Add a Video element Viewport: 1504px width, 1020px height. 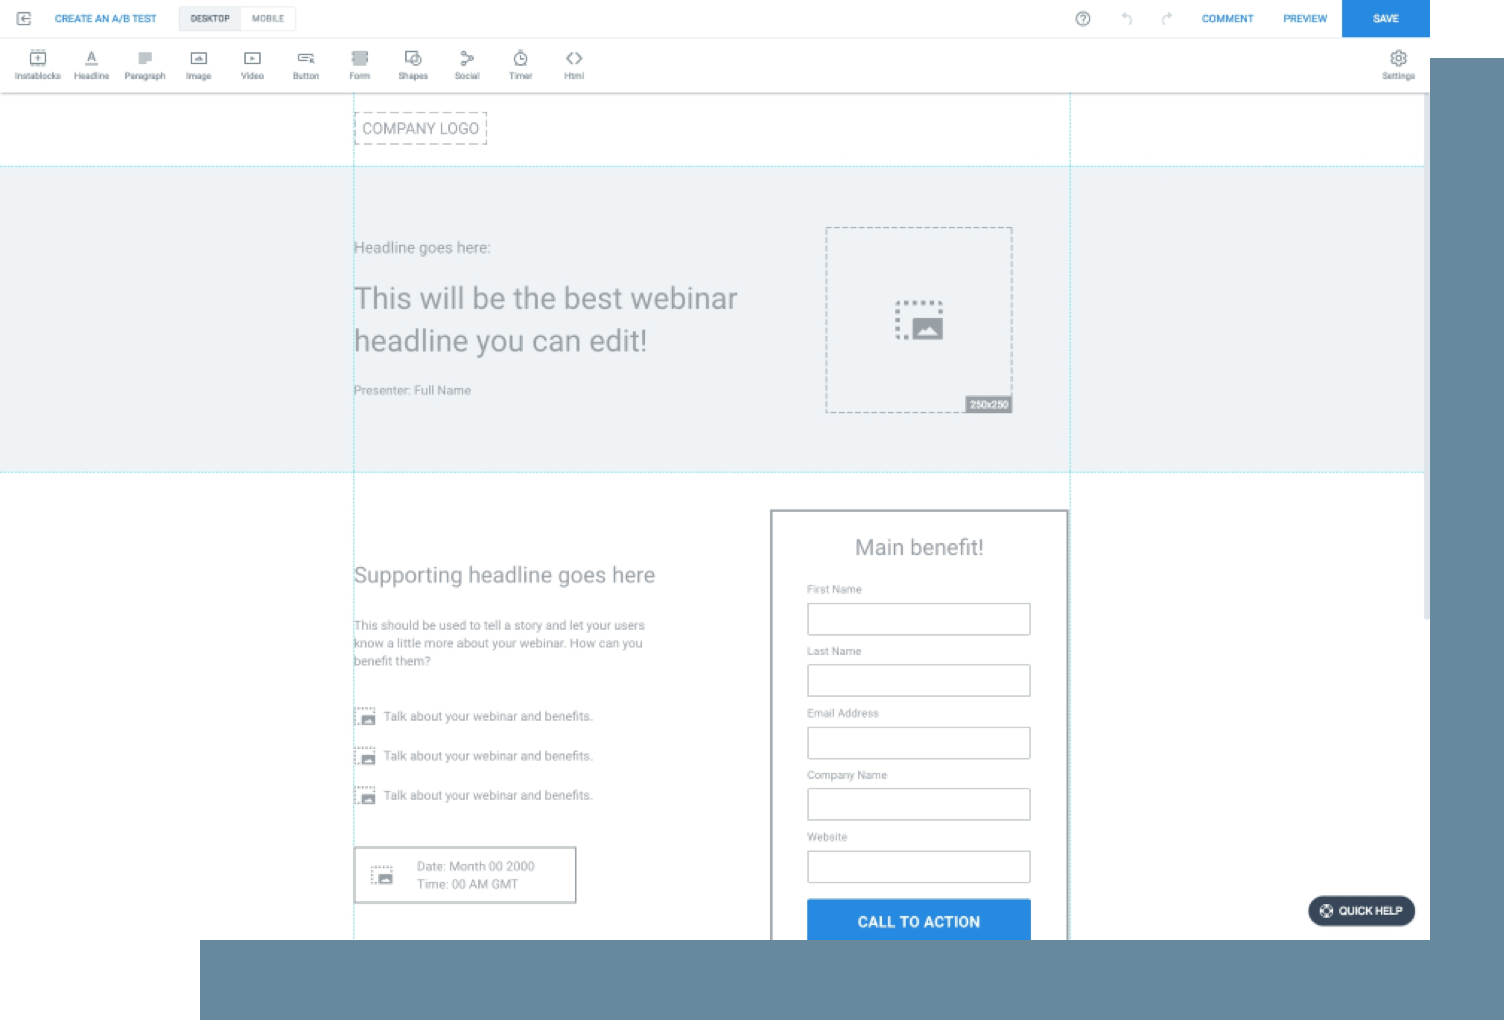252,65
